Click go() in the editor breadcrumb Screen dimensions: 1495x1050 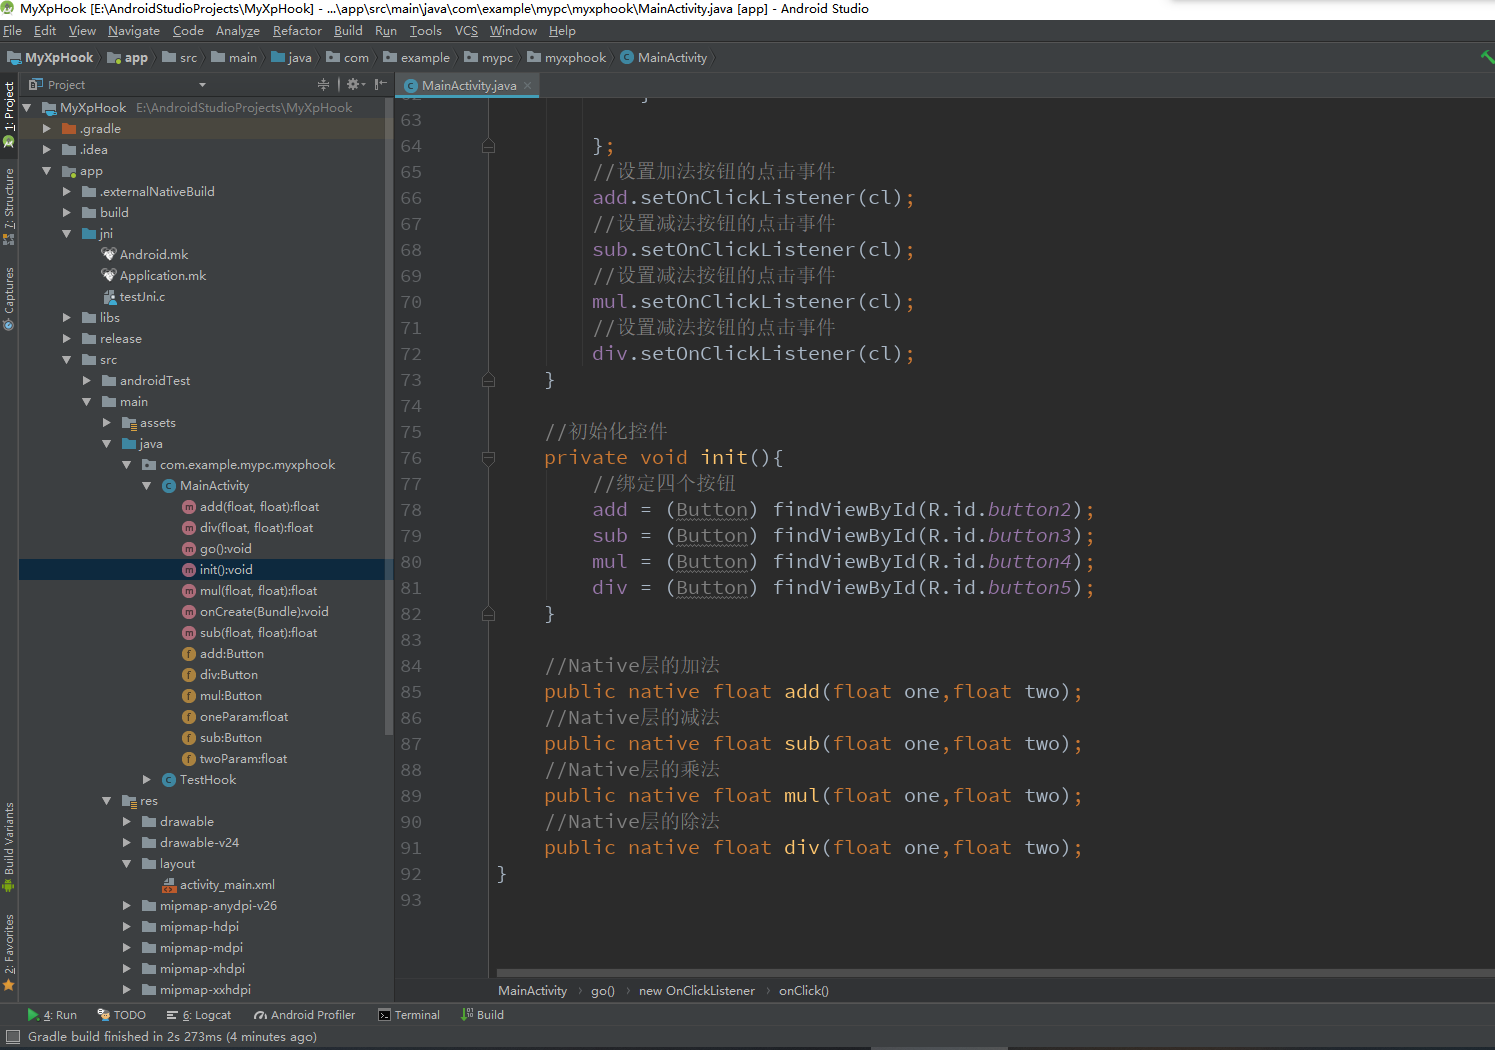click(603, 991)
